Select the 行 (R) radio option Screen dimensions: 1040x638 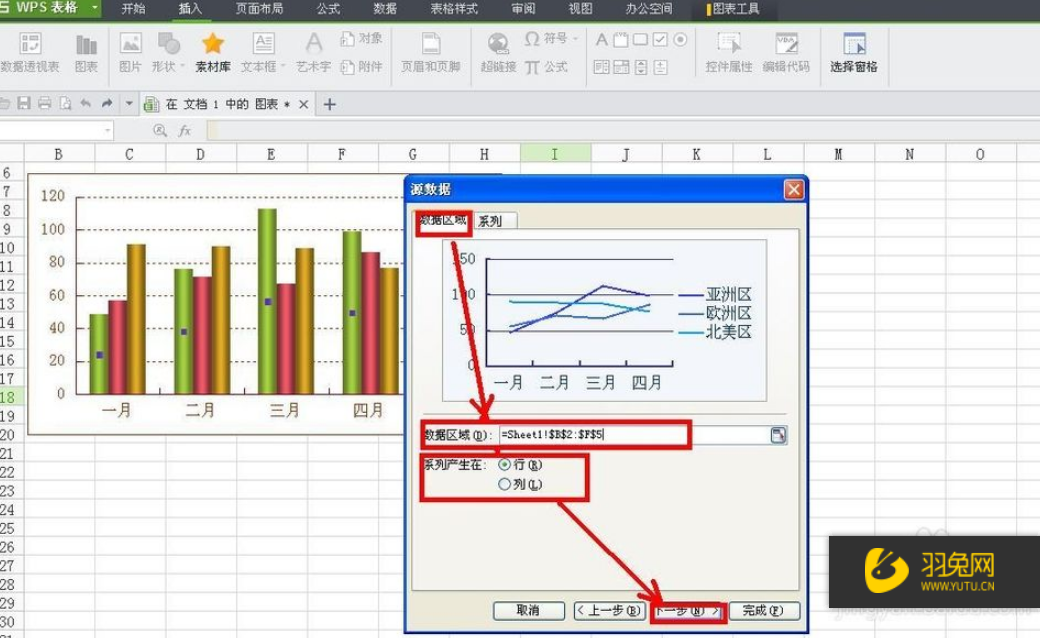(504, 465)
